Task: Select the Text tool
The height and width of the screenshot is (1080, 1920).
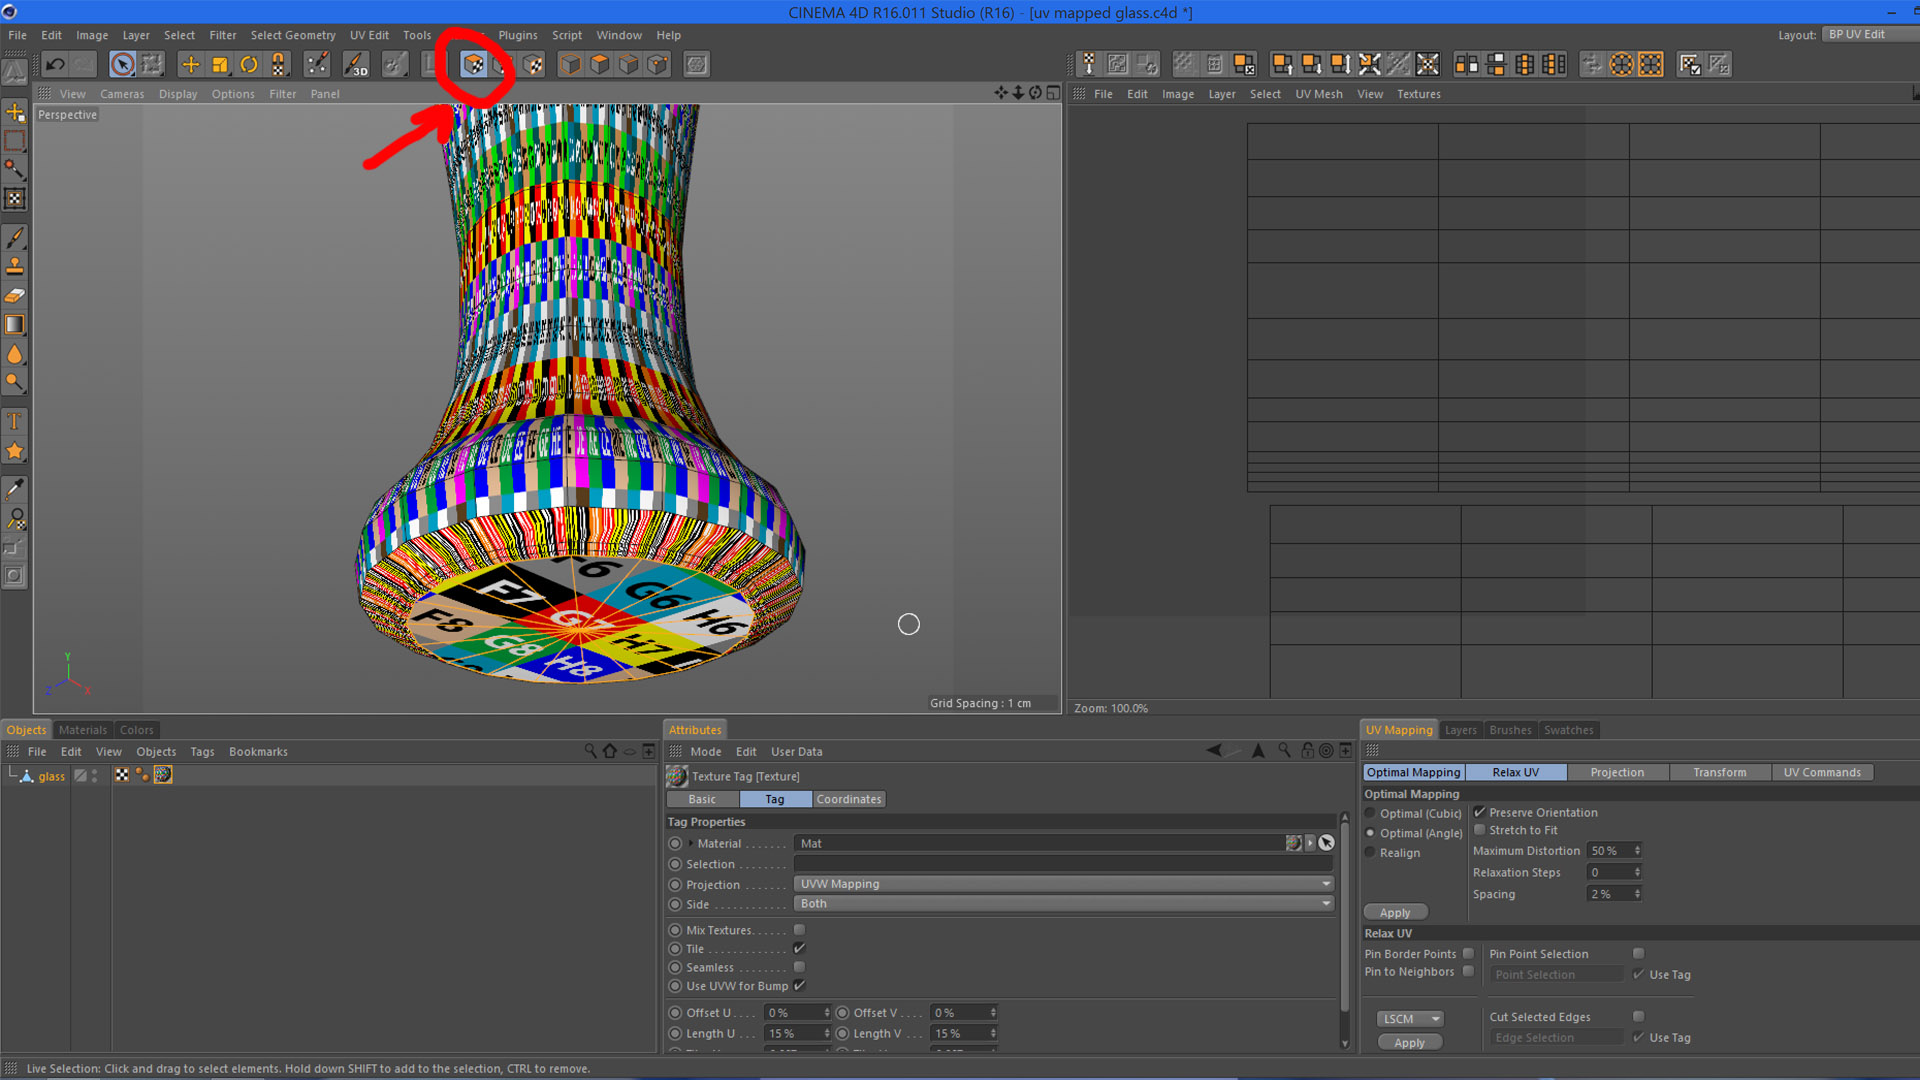Action: (15, 421)
